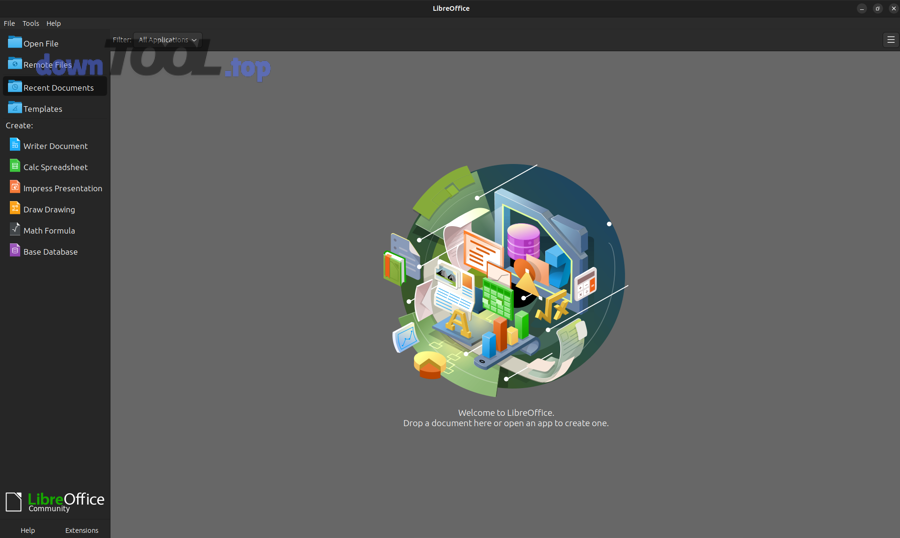Click the Help button at bottom
The width and height of the screenshot is (900, 538).
28,530
